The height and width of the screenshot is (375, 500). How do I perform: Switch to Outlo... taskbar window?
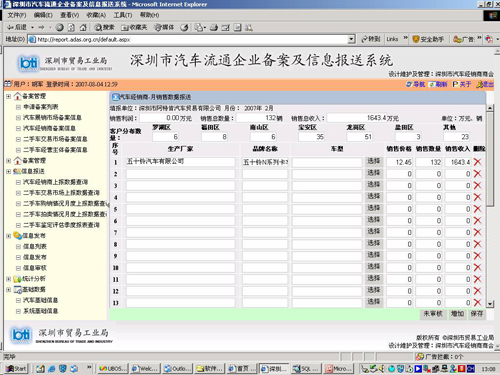point(177,369)
